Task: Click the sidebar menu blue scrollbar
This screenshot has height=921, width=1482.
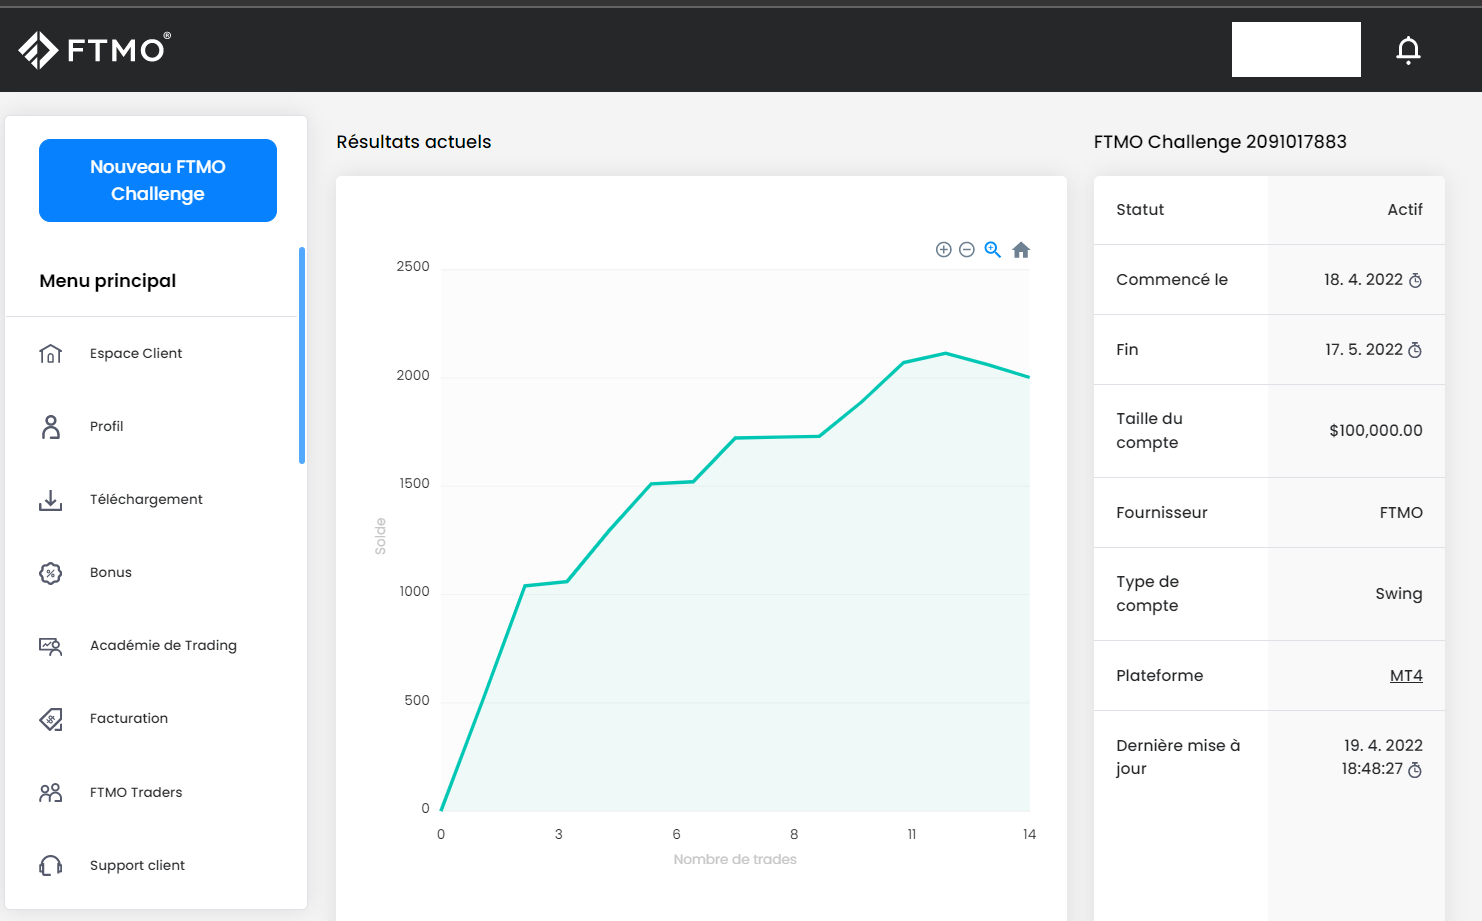Action: [x=302, y=355]
